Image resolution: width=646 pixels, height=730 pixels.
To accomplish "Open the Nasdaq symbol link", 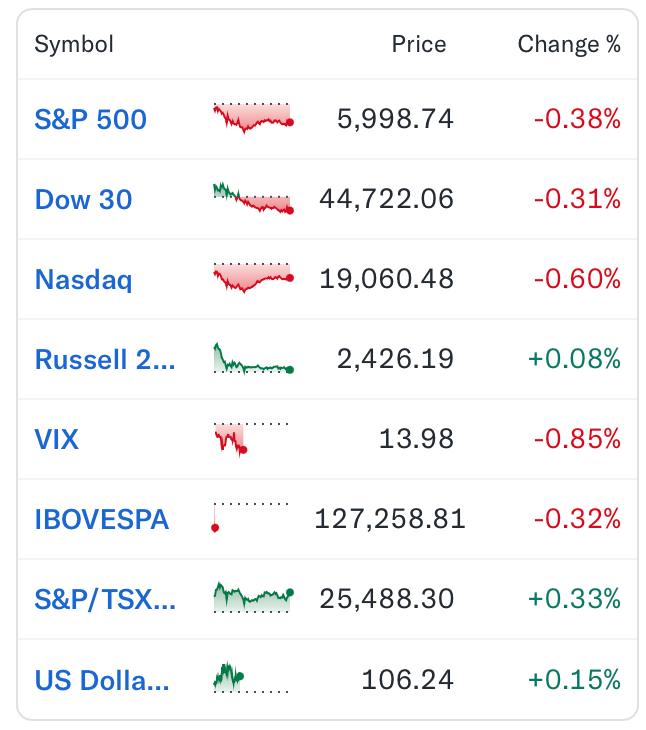I will point(84,279).
